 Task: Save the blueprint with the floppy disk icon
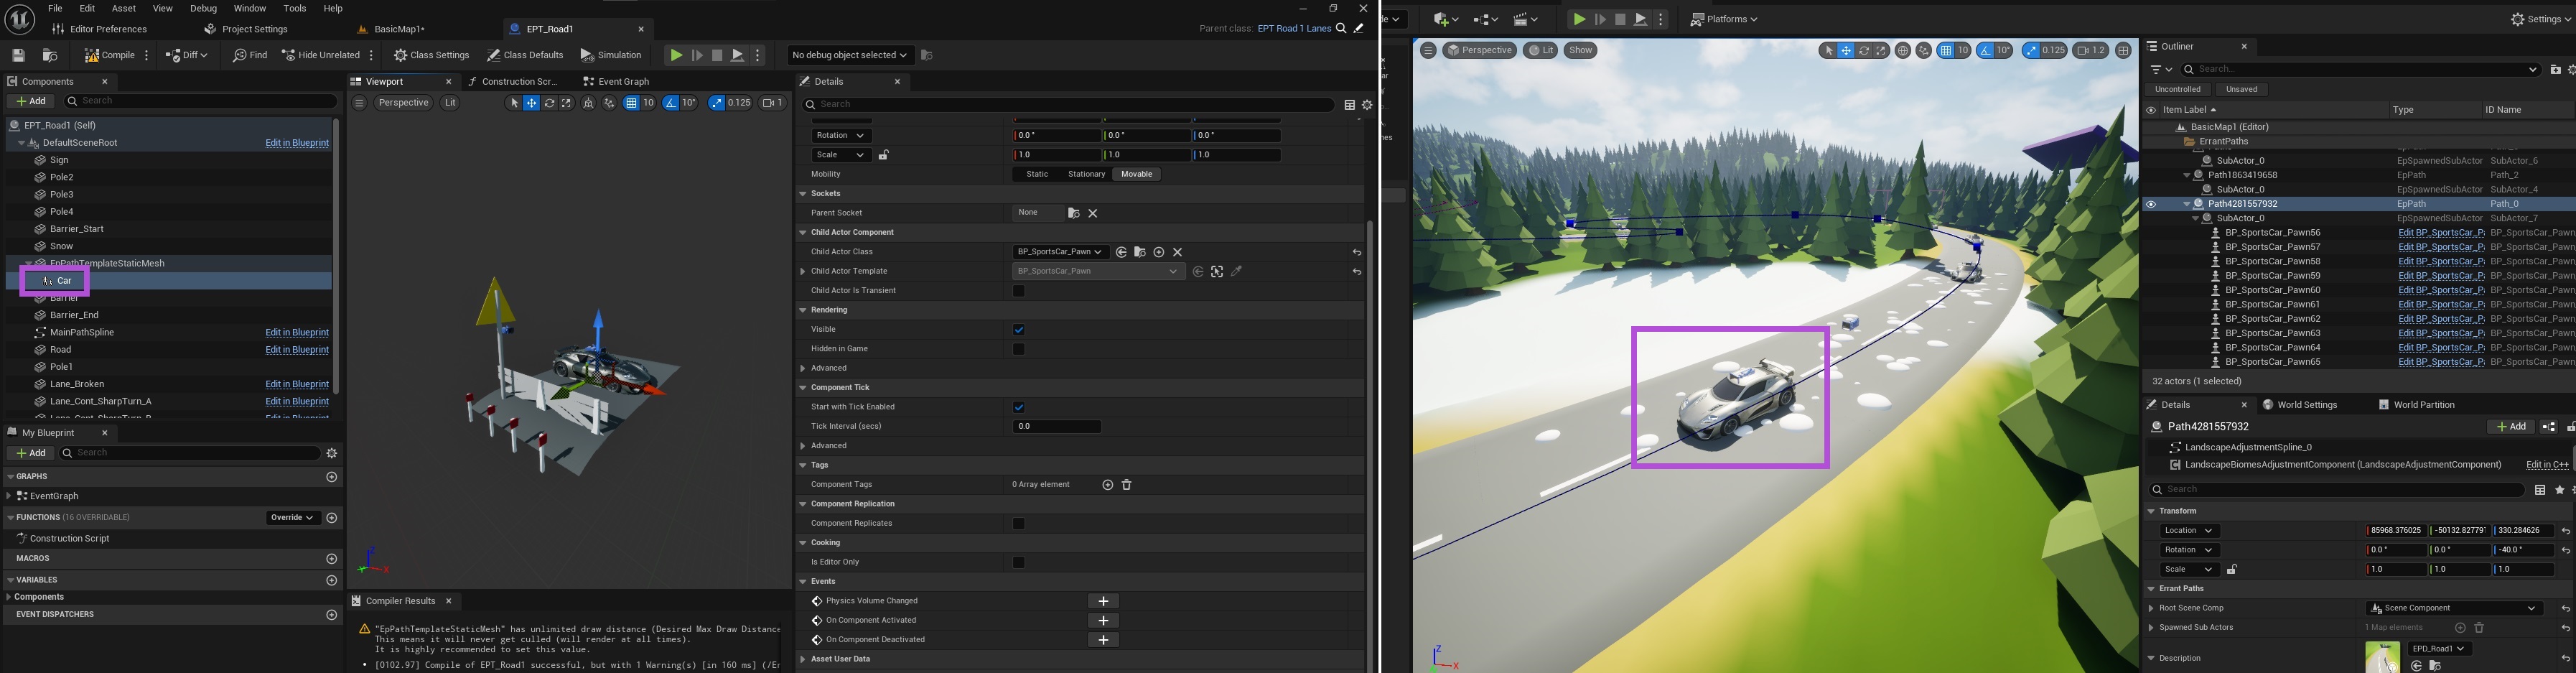click(18, 56)
